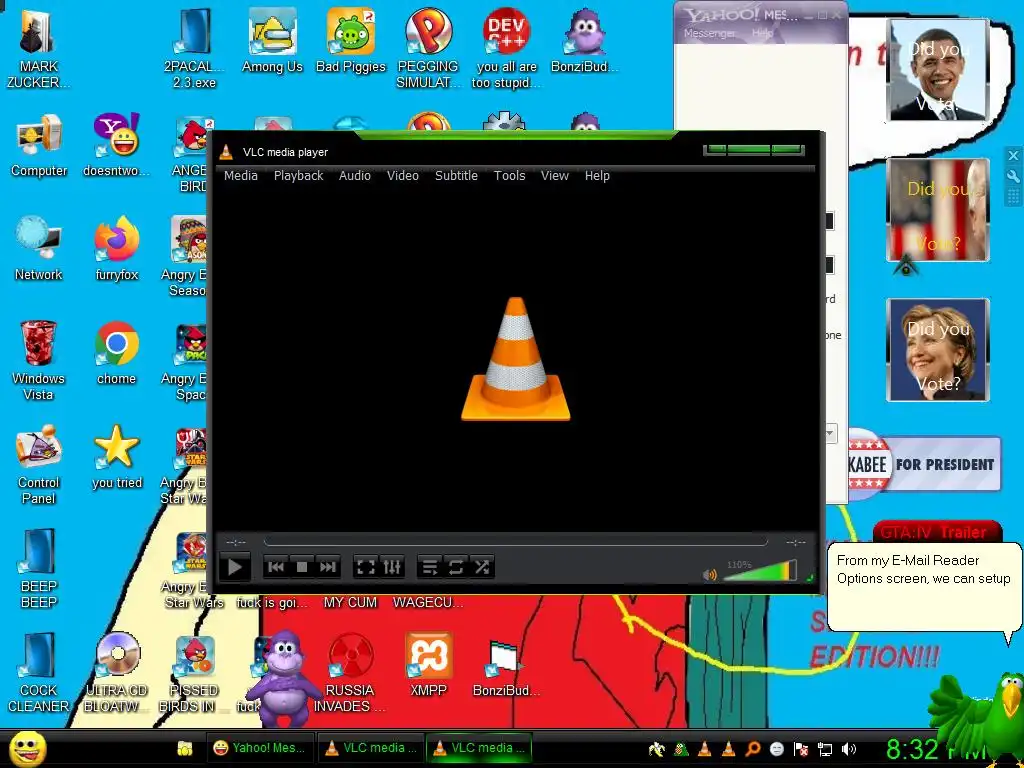The image size is (1024, 768).
Task: Select the bottom BonziBud flag icon
Action: tap(506, 669)
